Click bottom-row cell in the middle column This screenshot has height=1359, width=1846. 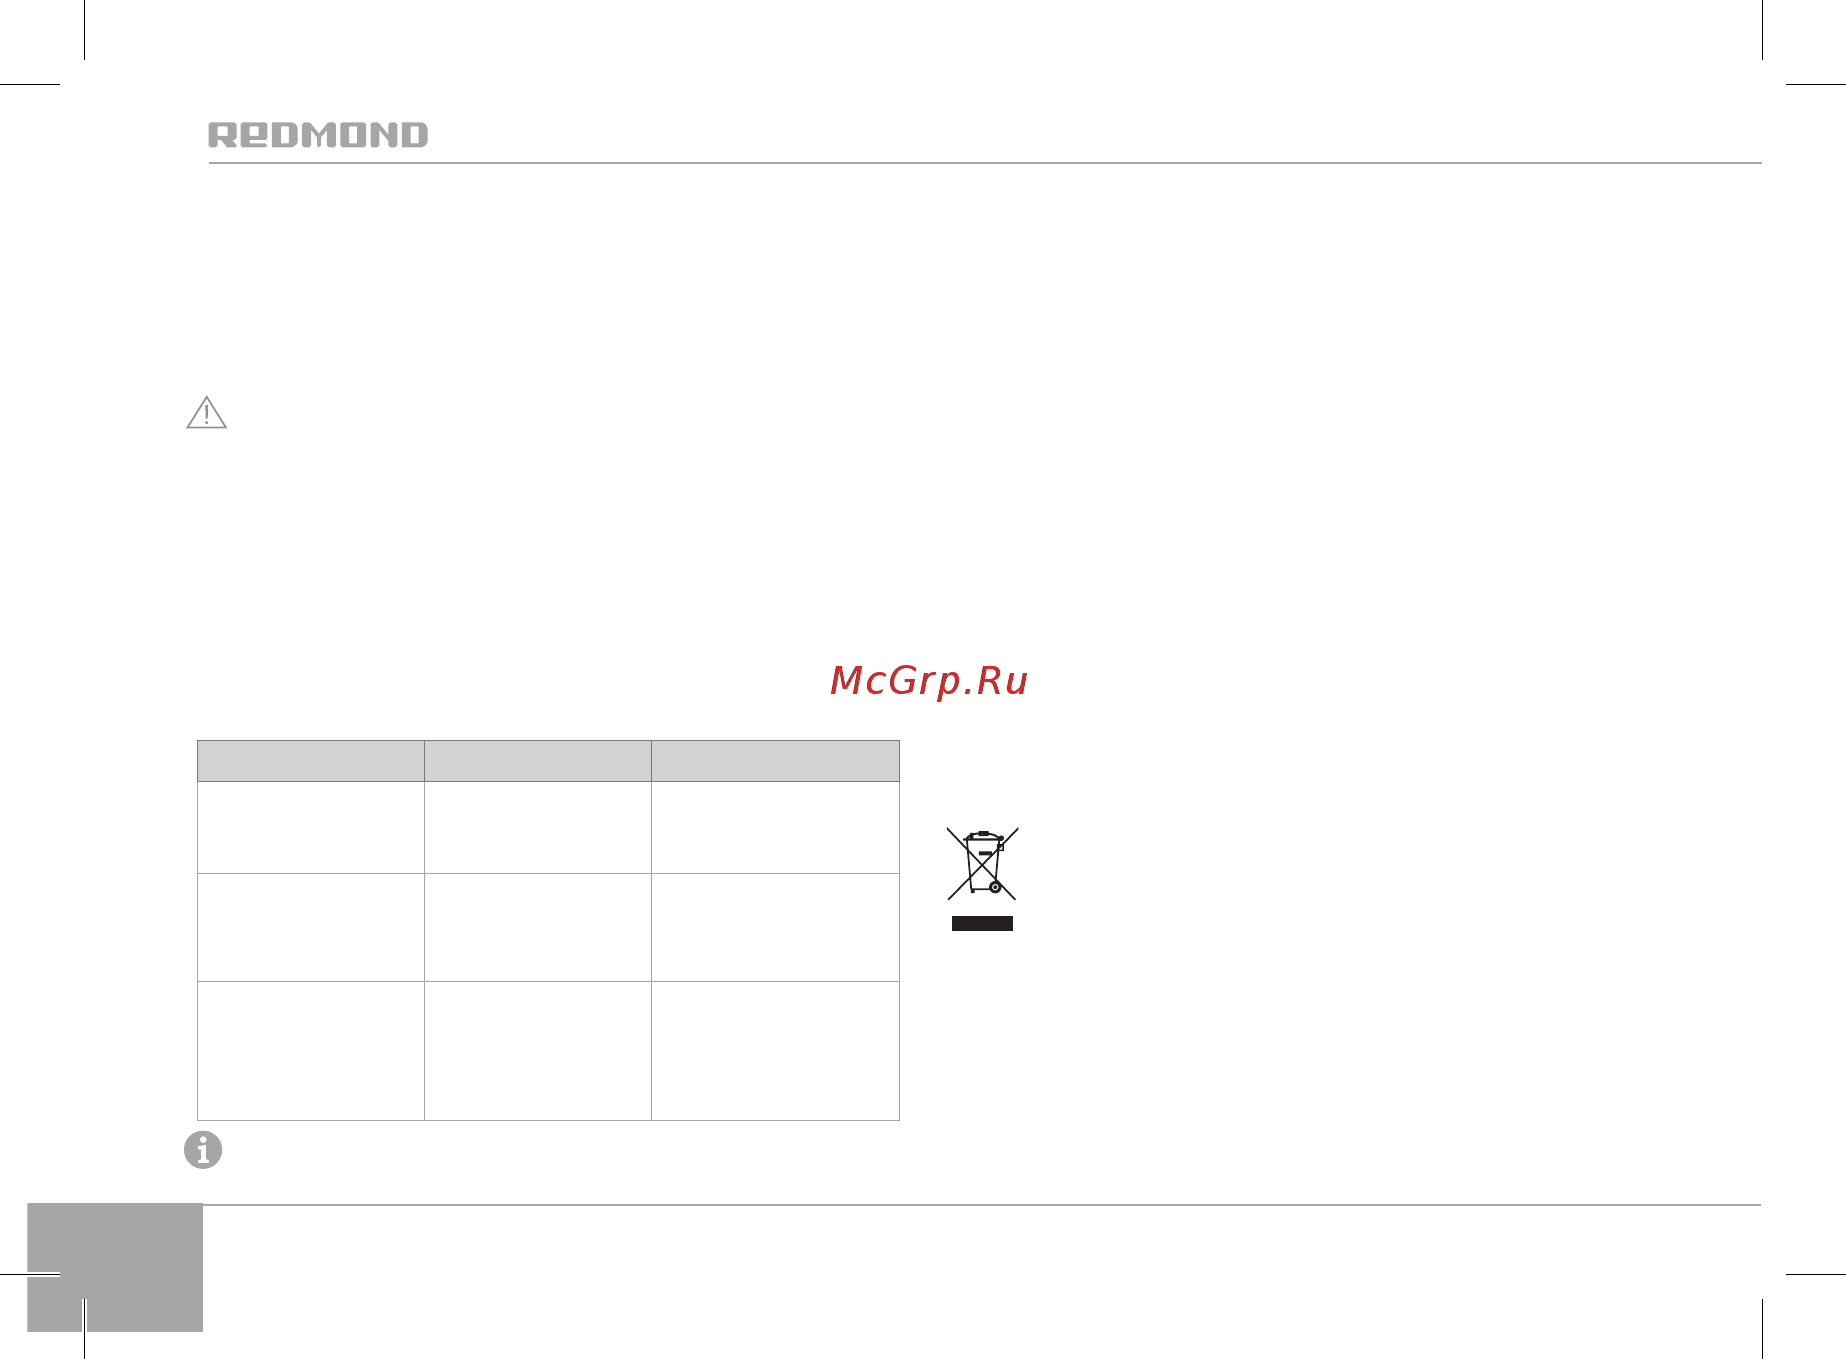[538, 1051]
